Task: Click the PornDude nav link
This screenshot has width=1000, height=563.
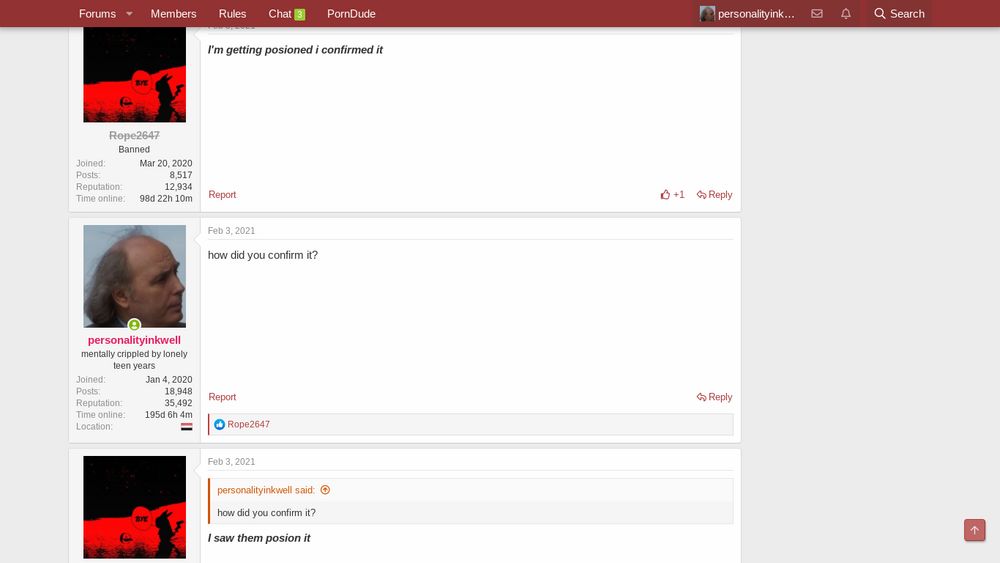Action: 351,13
